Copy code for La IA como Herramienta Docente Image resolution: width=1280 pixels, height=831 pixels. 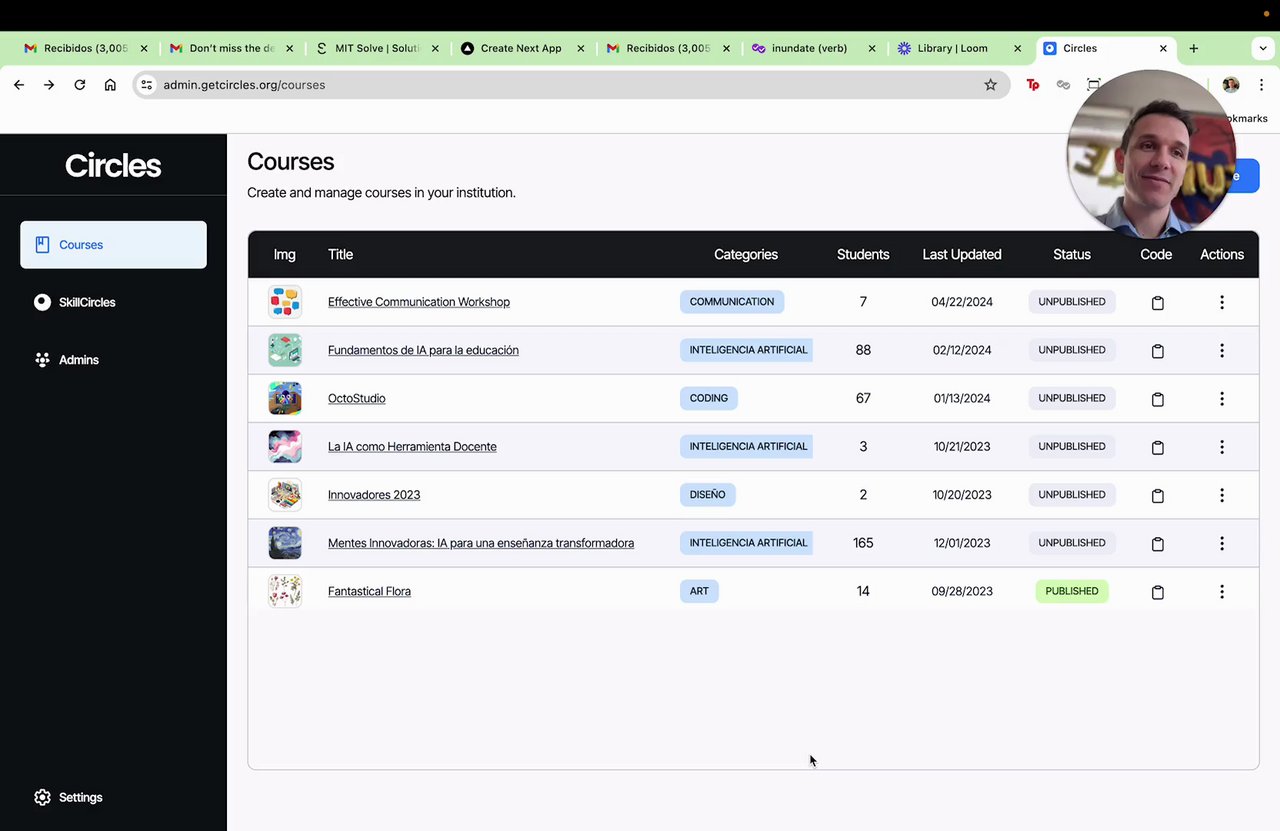[1157, 447]
